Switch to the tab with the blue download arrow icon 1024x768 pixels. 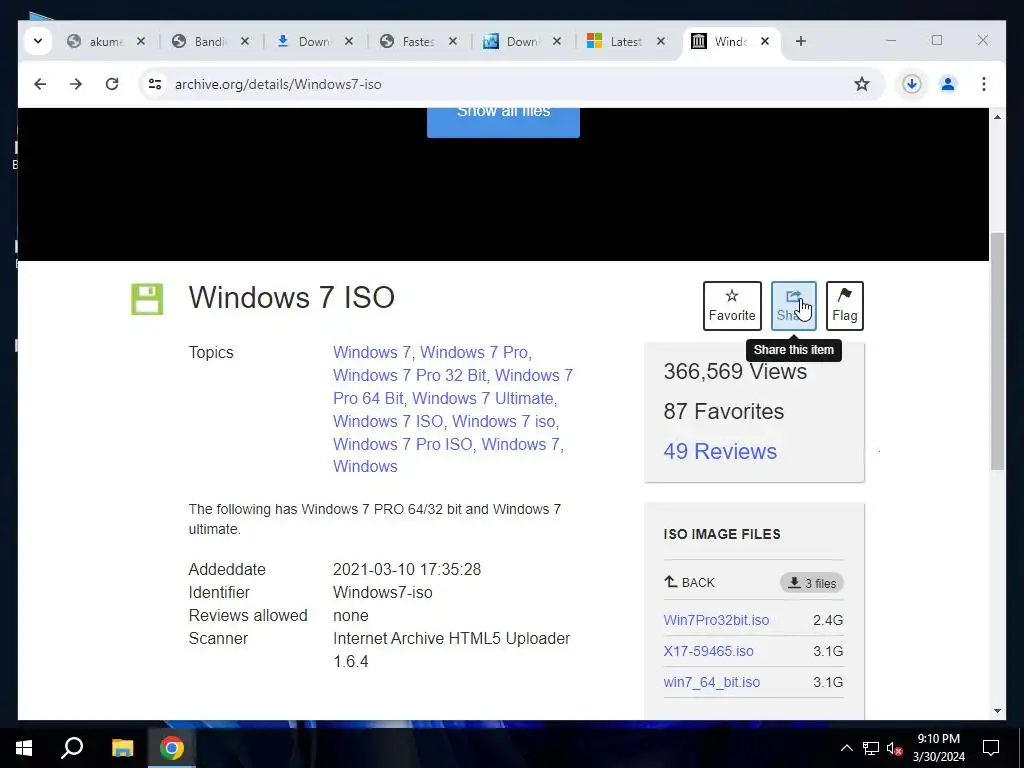pos(304,41)
